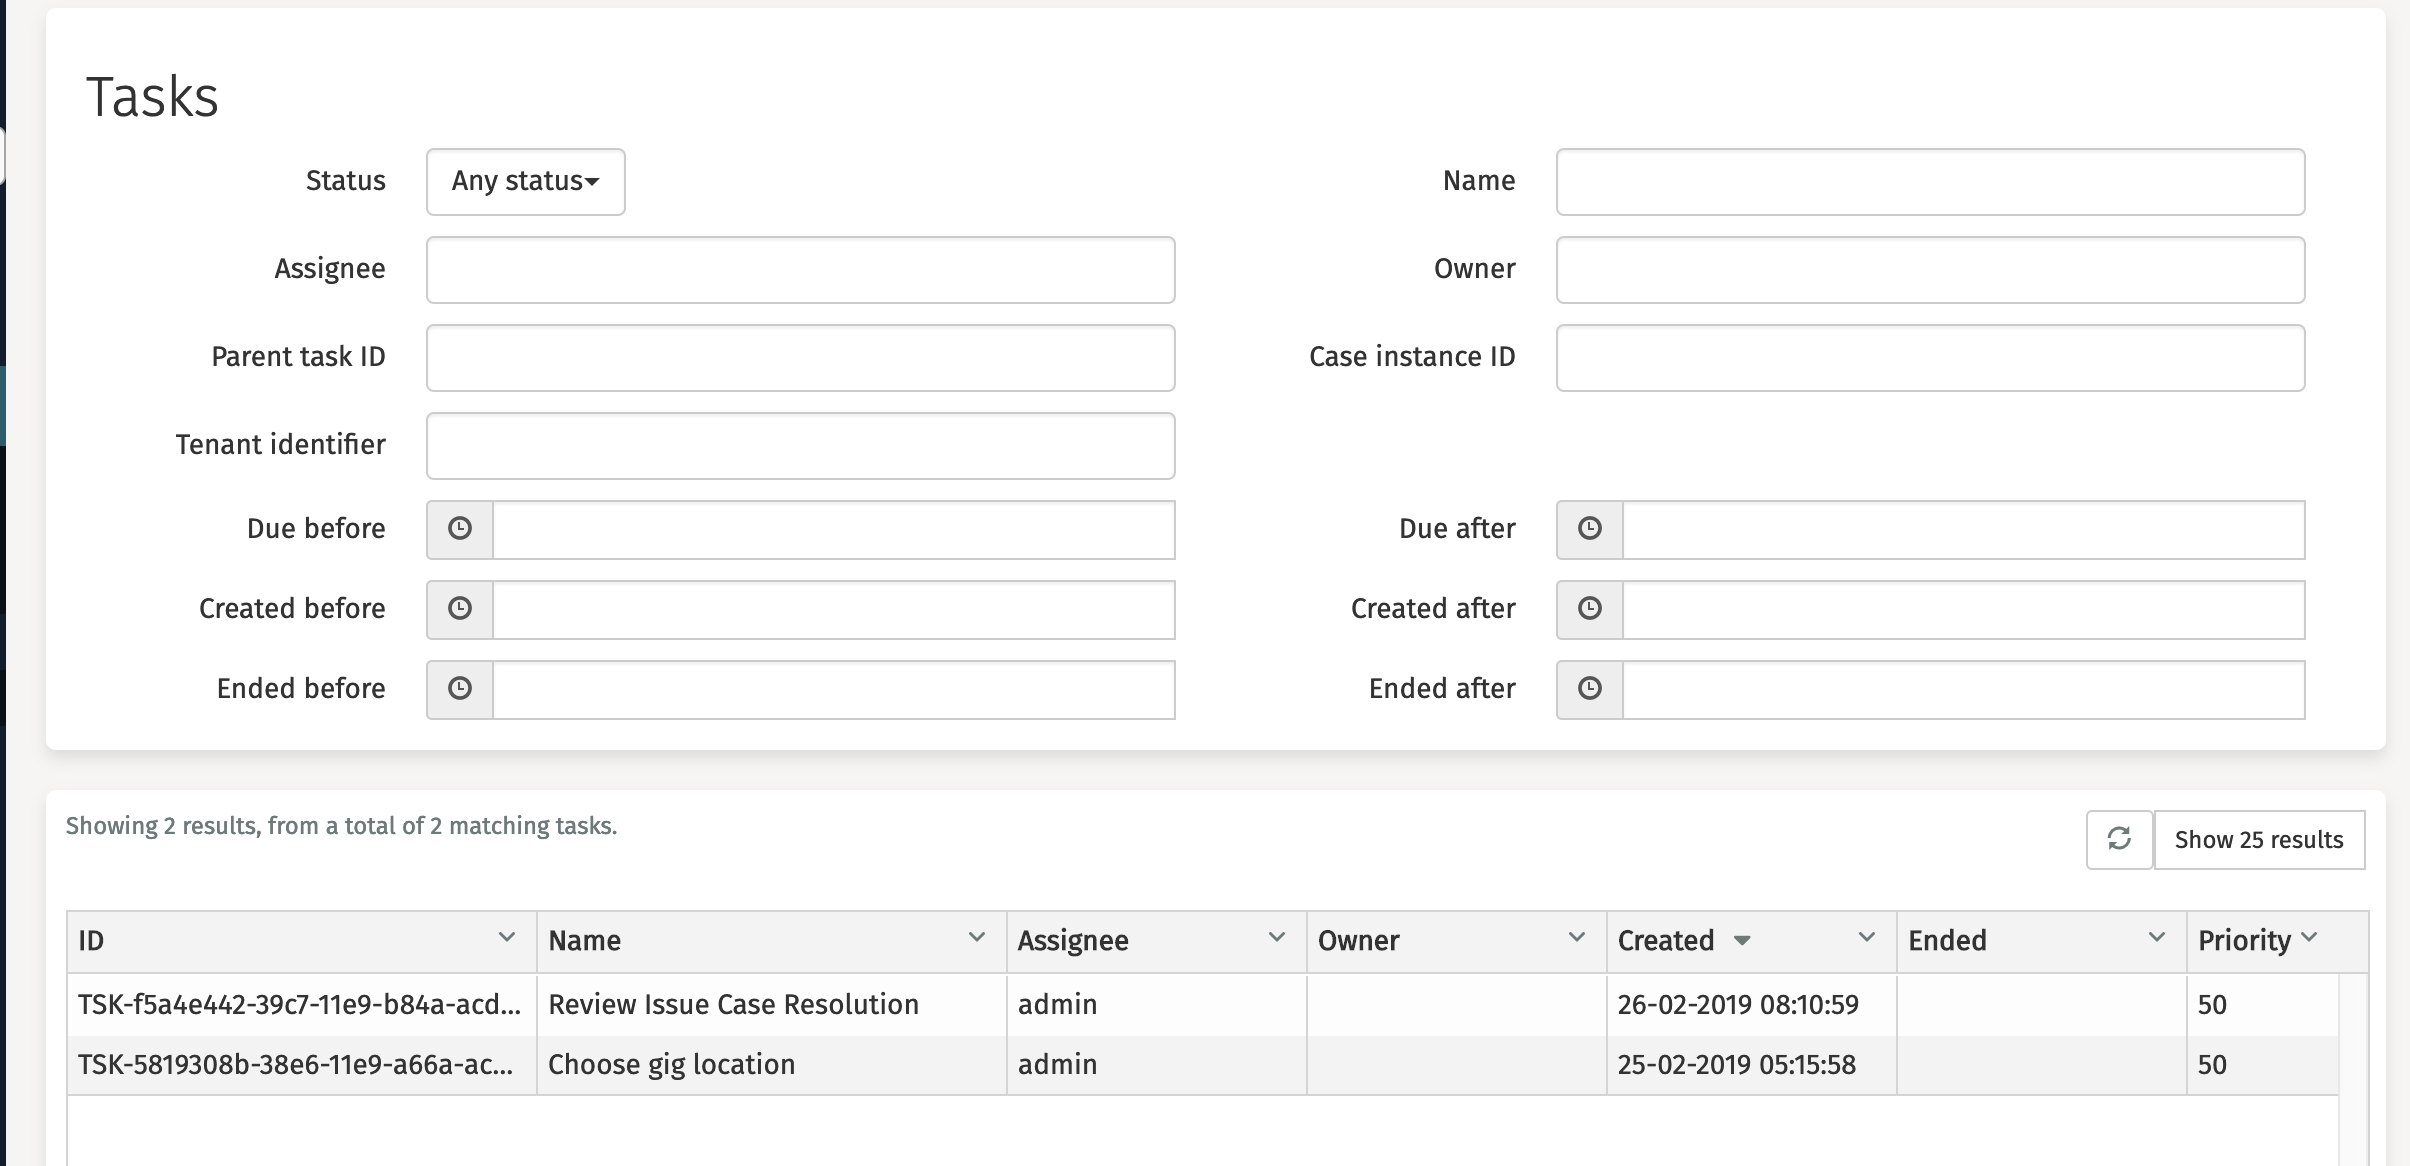Click into the Case instance ID field
The image size is (2410, 1166).
pyautogui.click(x=1930, y=357)
